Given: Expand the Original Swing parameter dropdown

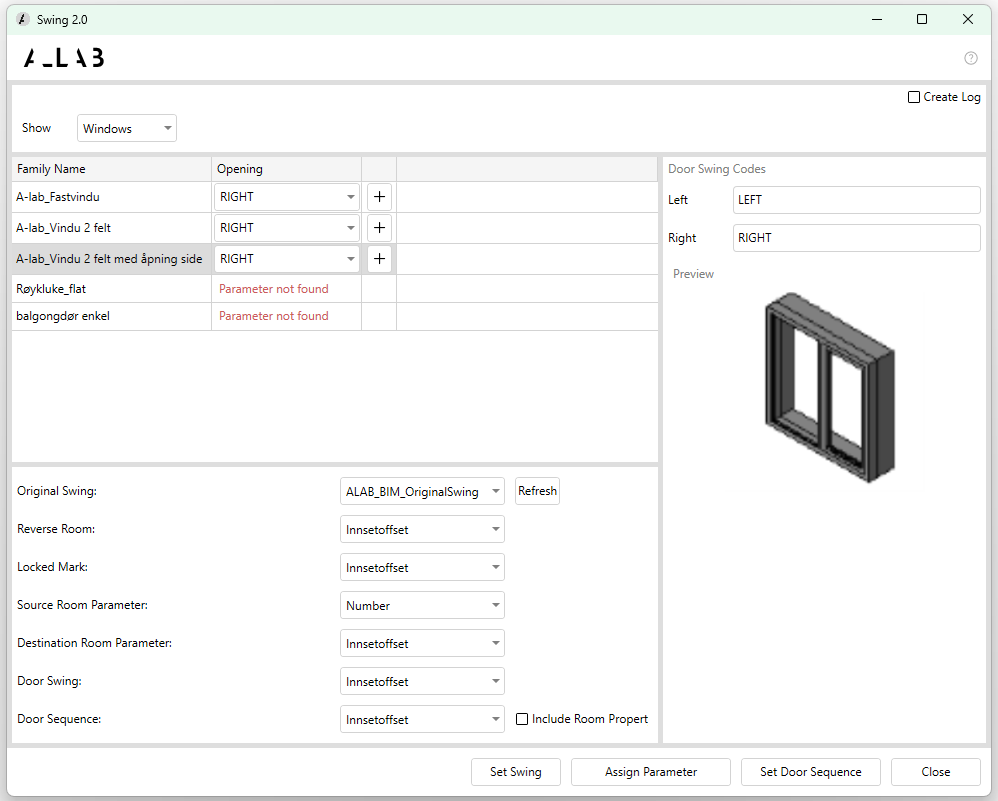Looking at the screenshot, I should 422,492.
